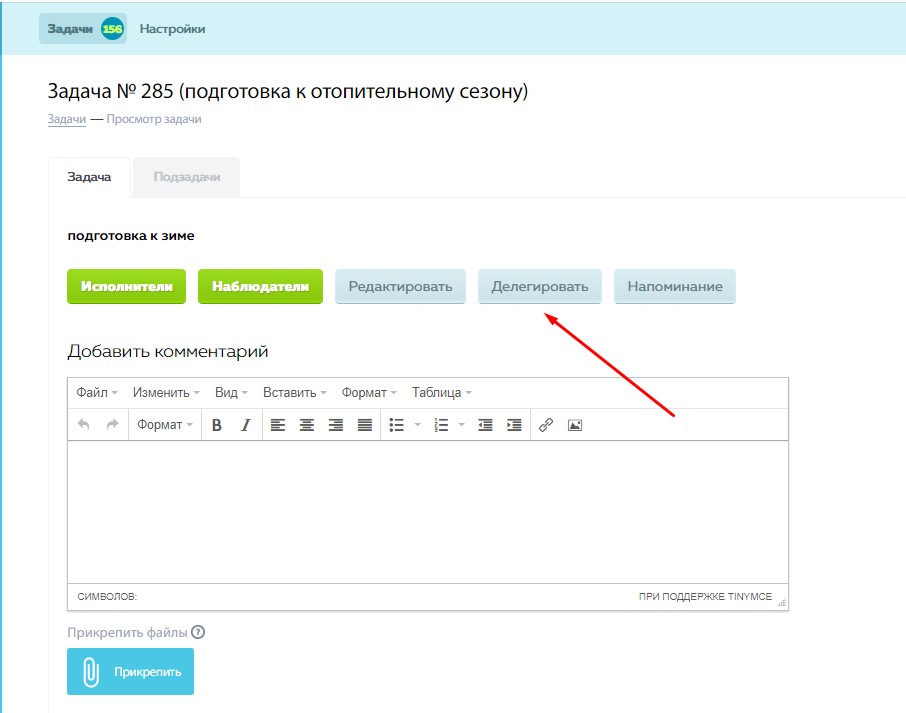The height and width of the screenshot is (713, 906).
Task: Open the Вставить menu in the editor
Action: 295,392
